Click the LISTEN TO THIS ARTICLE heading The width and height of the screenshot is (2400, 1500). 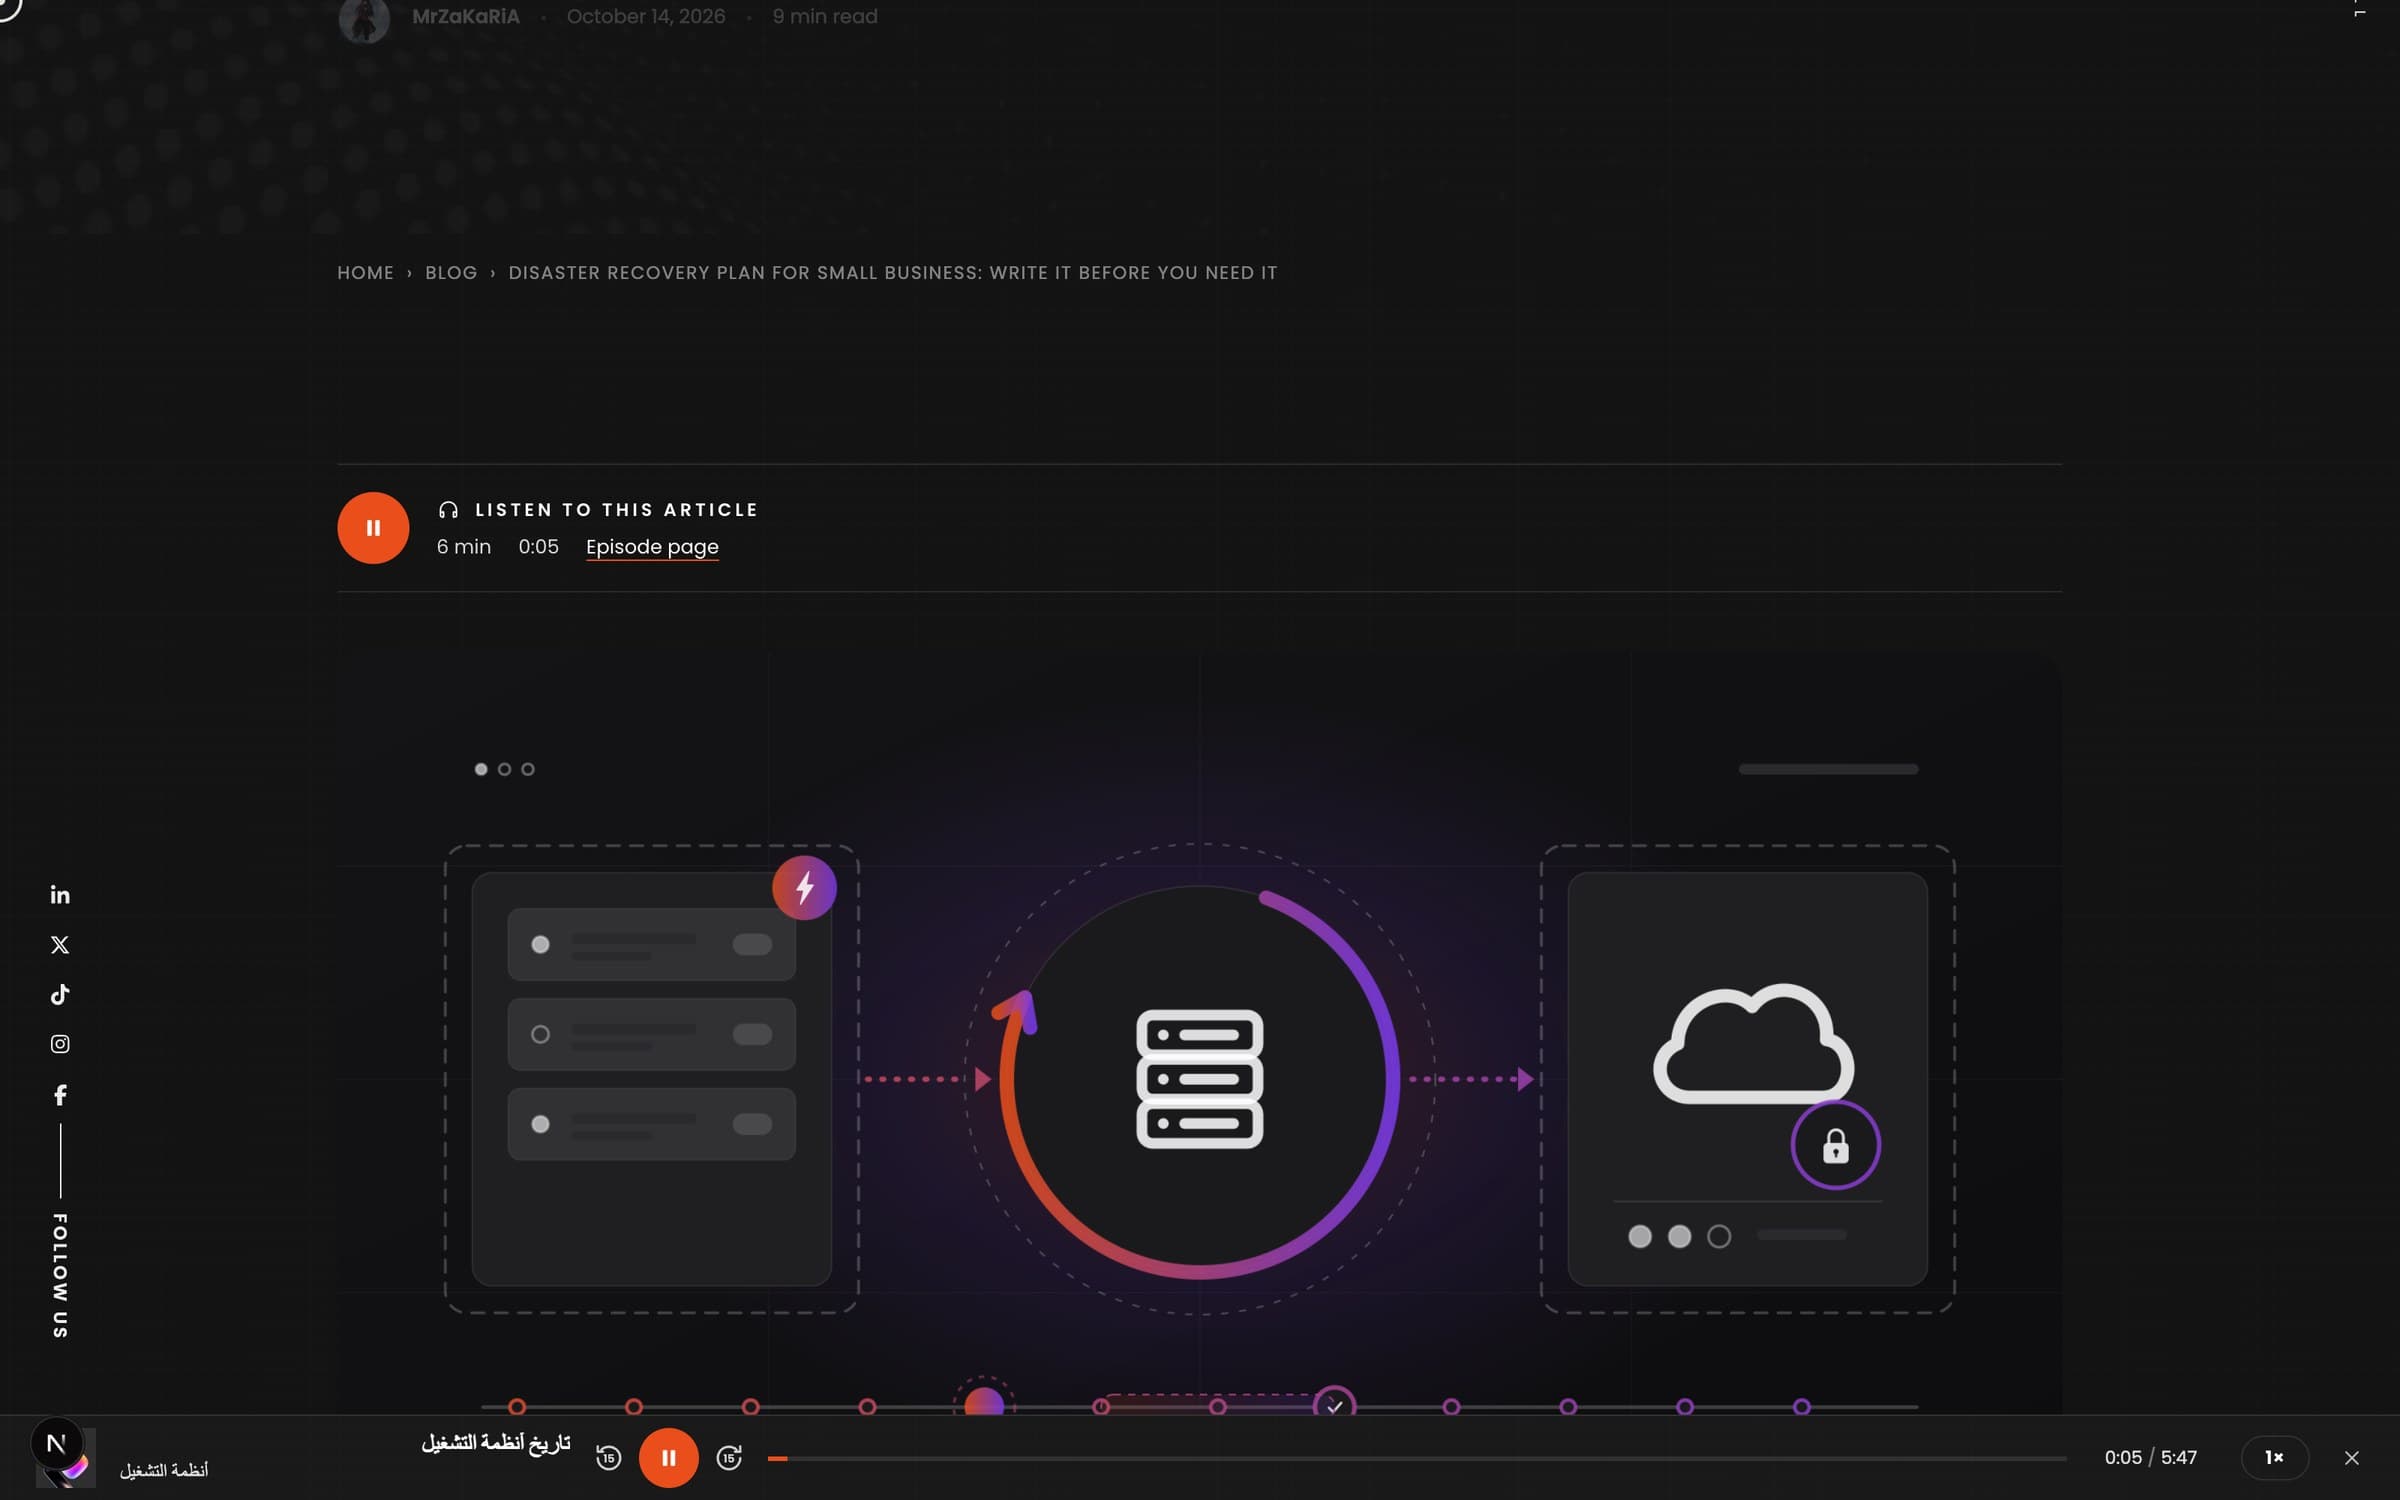pyautogui.click(x=617, y=510)
